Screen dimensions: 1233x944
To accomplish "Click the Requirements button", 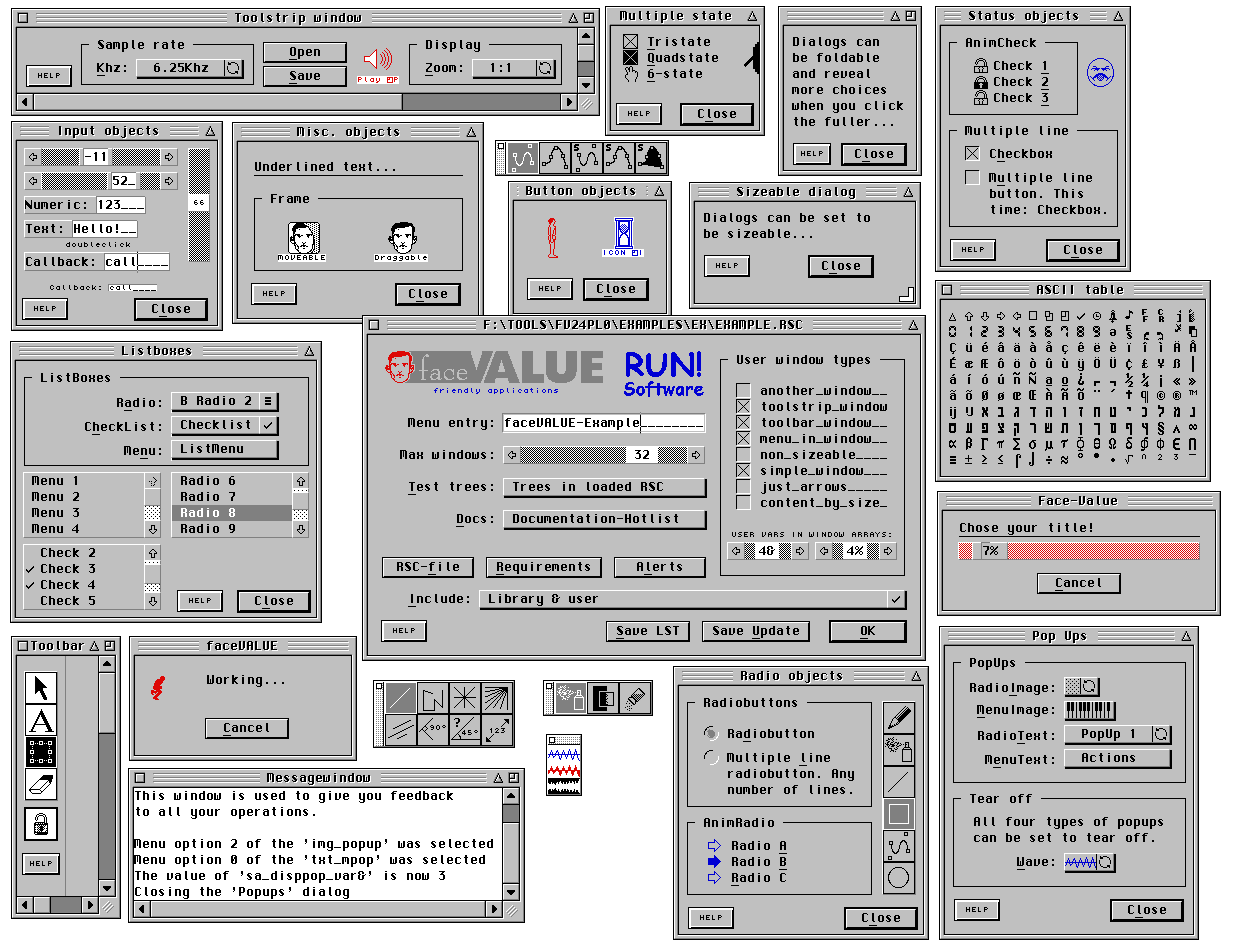I will (x=543, y=567).
